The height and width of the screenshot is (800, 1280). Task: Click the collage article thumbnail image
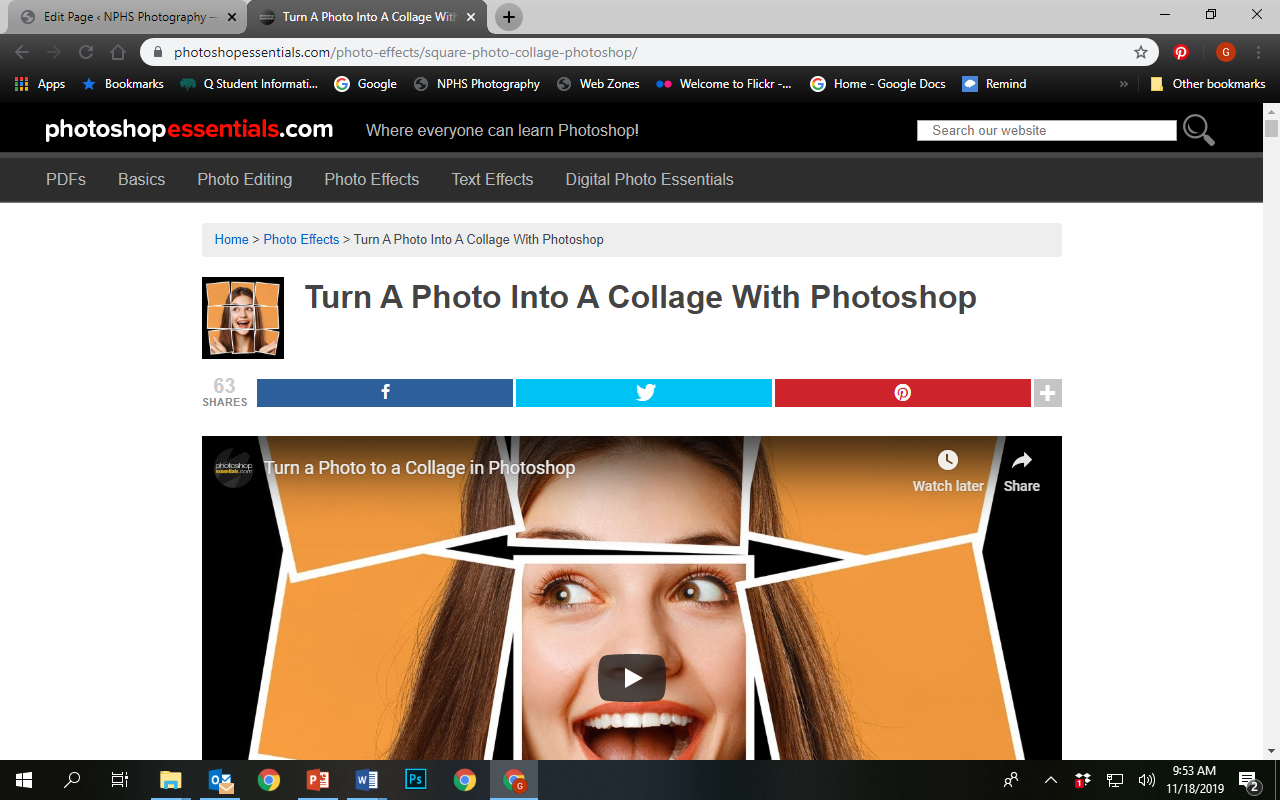243,318
